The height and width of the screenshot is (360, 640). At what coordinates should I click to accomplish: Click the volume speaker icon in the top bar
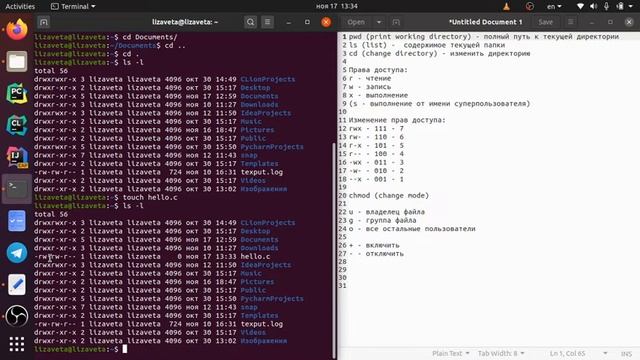coord(593,6)
